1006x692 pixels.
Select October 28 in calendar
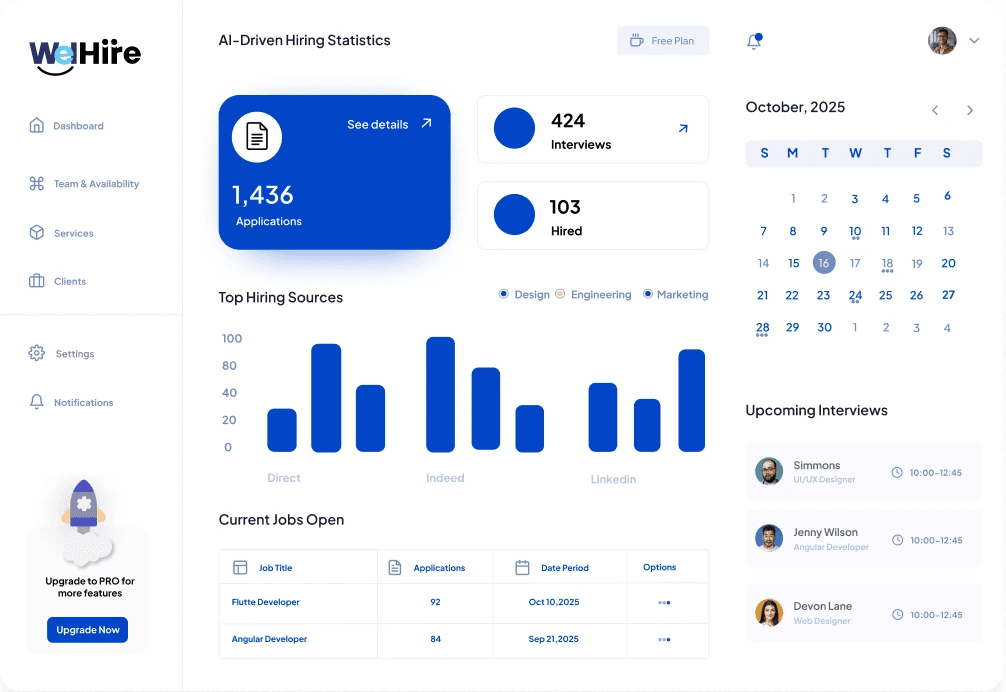762,328
